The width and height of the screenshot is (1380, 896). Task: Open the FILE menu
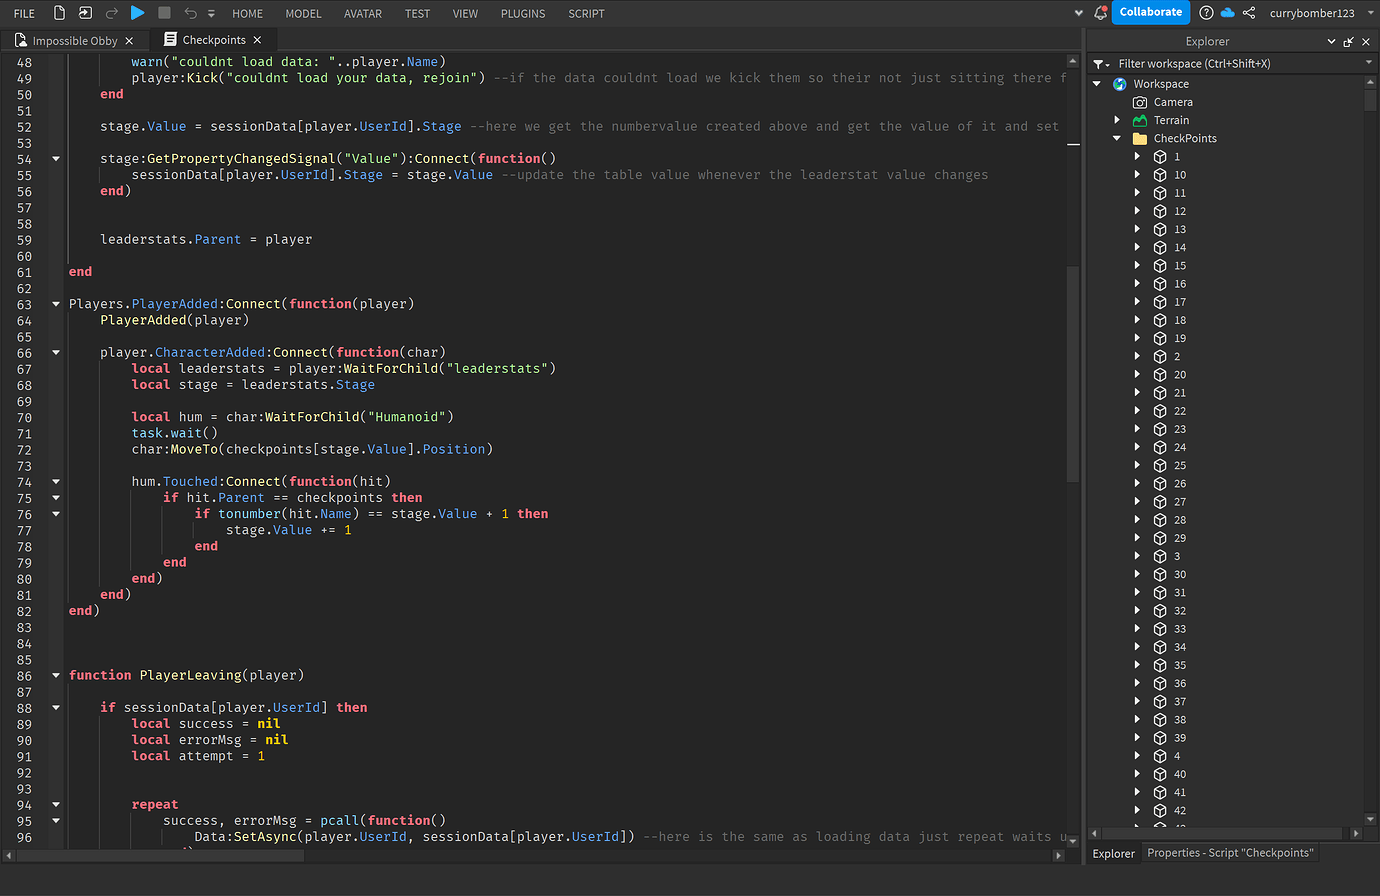pyautogui.click(x=25, y=14)
